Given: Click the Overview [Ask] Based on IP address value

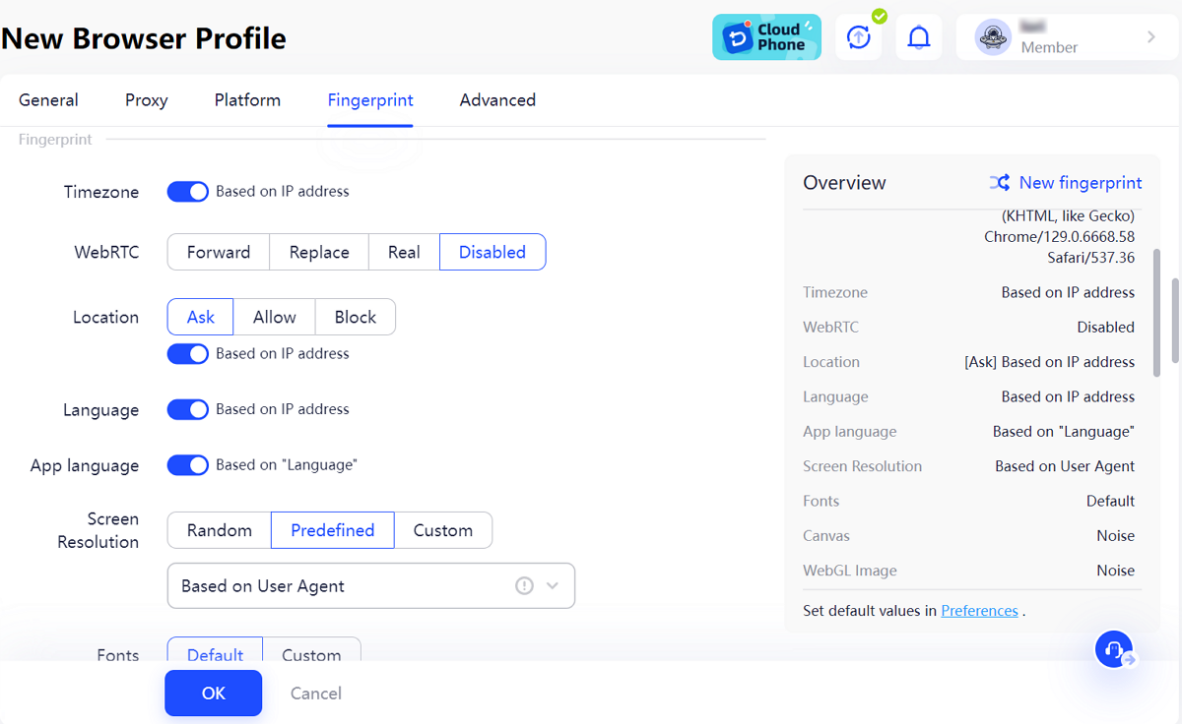Looking at the screenshot, I should click(x=1049, y=362).
